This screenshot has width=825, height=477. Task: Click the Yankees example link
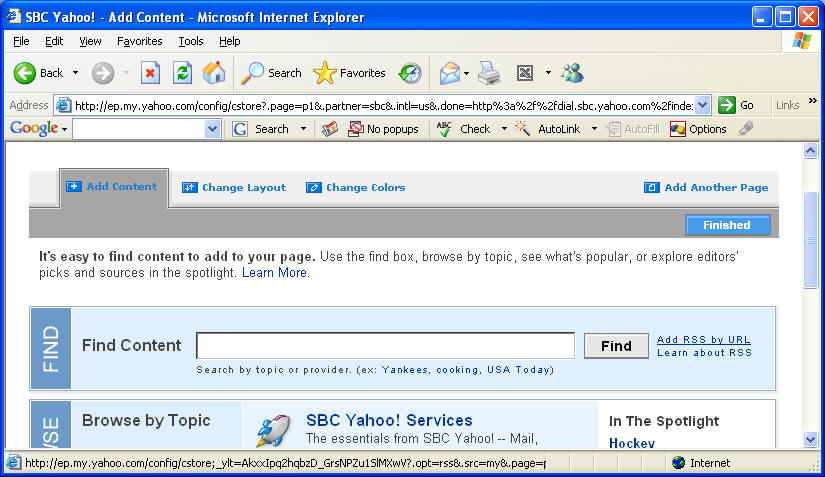click(x=405, y=370)
